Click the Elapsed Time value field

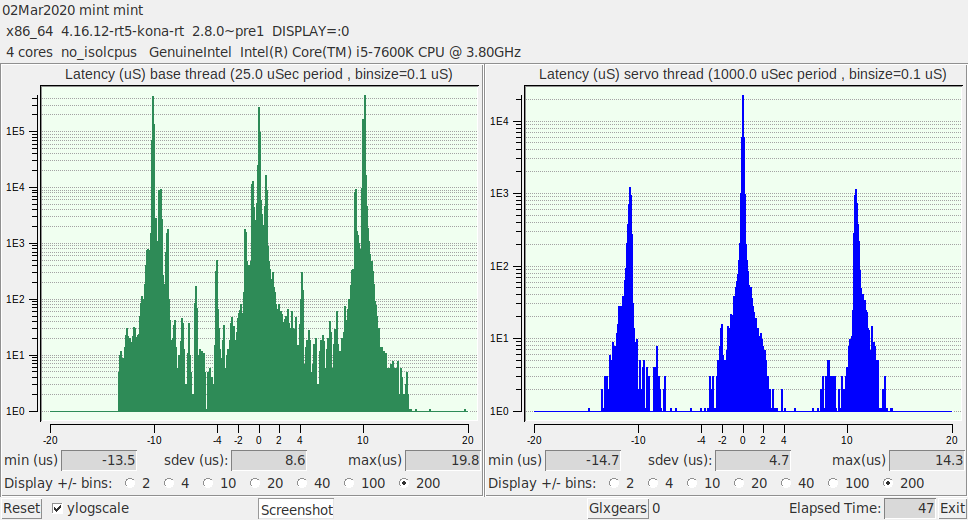click(911, 508)
